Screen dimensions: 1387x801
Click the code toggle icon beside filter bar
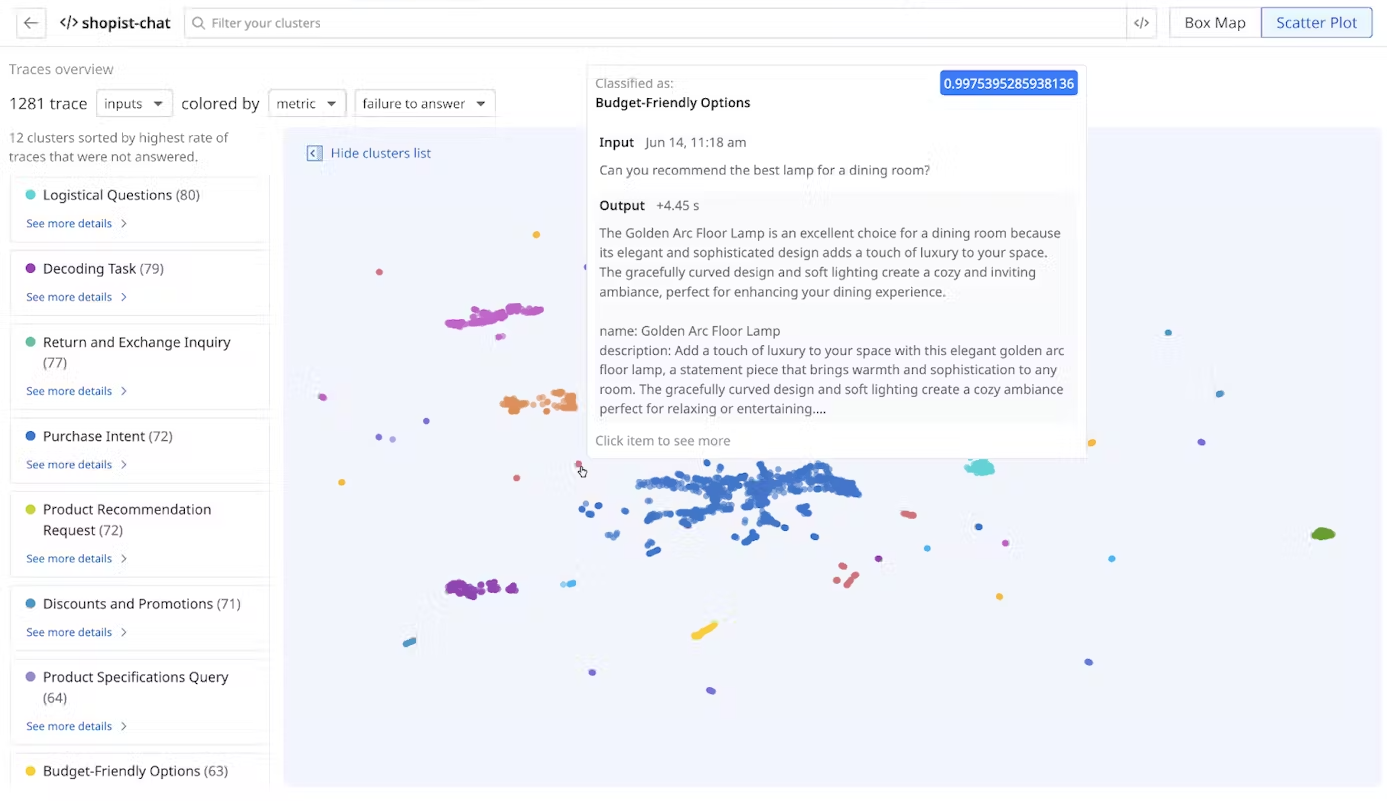point(1141,23)
